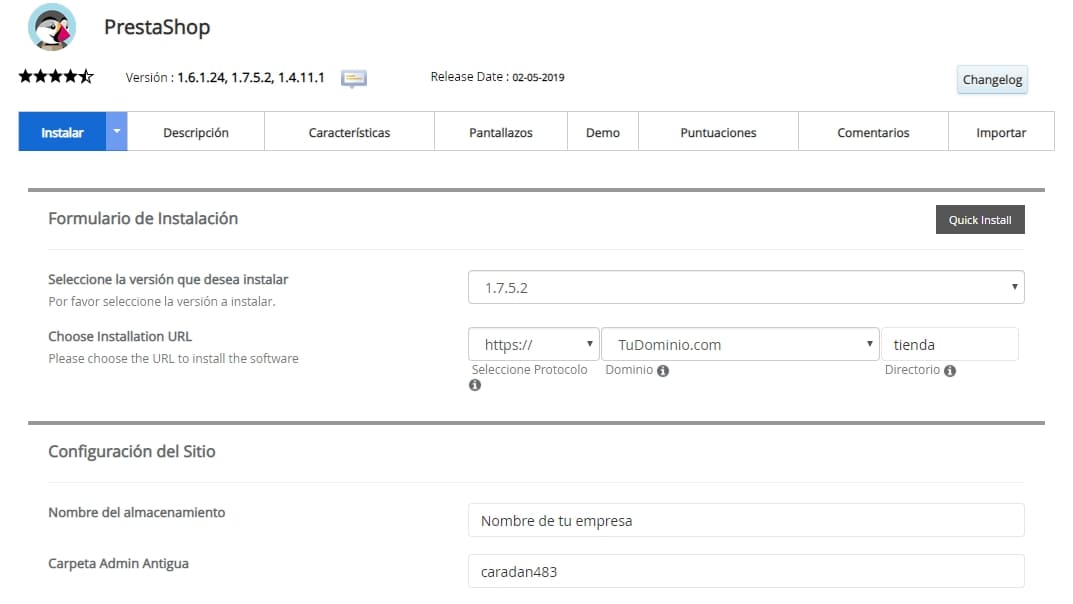Click the info icon under Seleccione Protocolo
This screenshot has height=604, width=1073.
pos(475,385)
